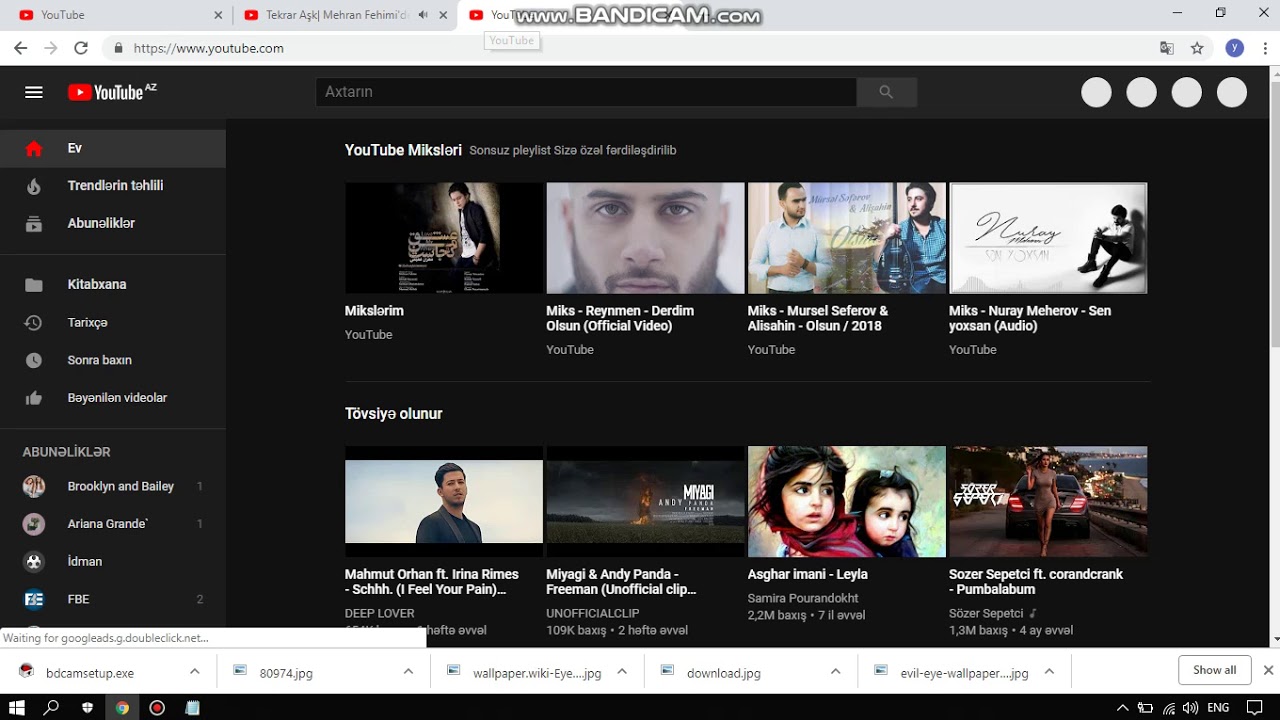This screenshot has width=1280, height=720.
Task: Open Mursel Seferov & Alisahin mix thumbnail
Action: click(847, 238)
